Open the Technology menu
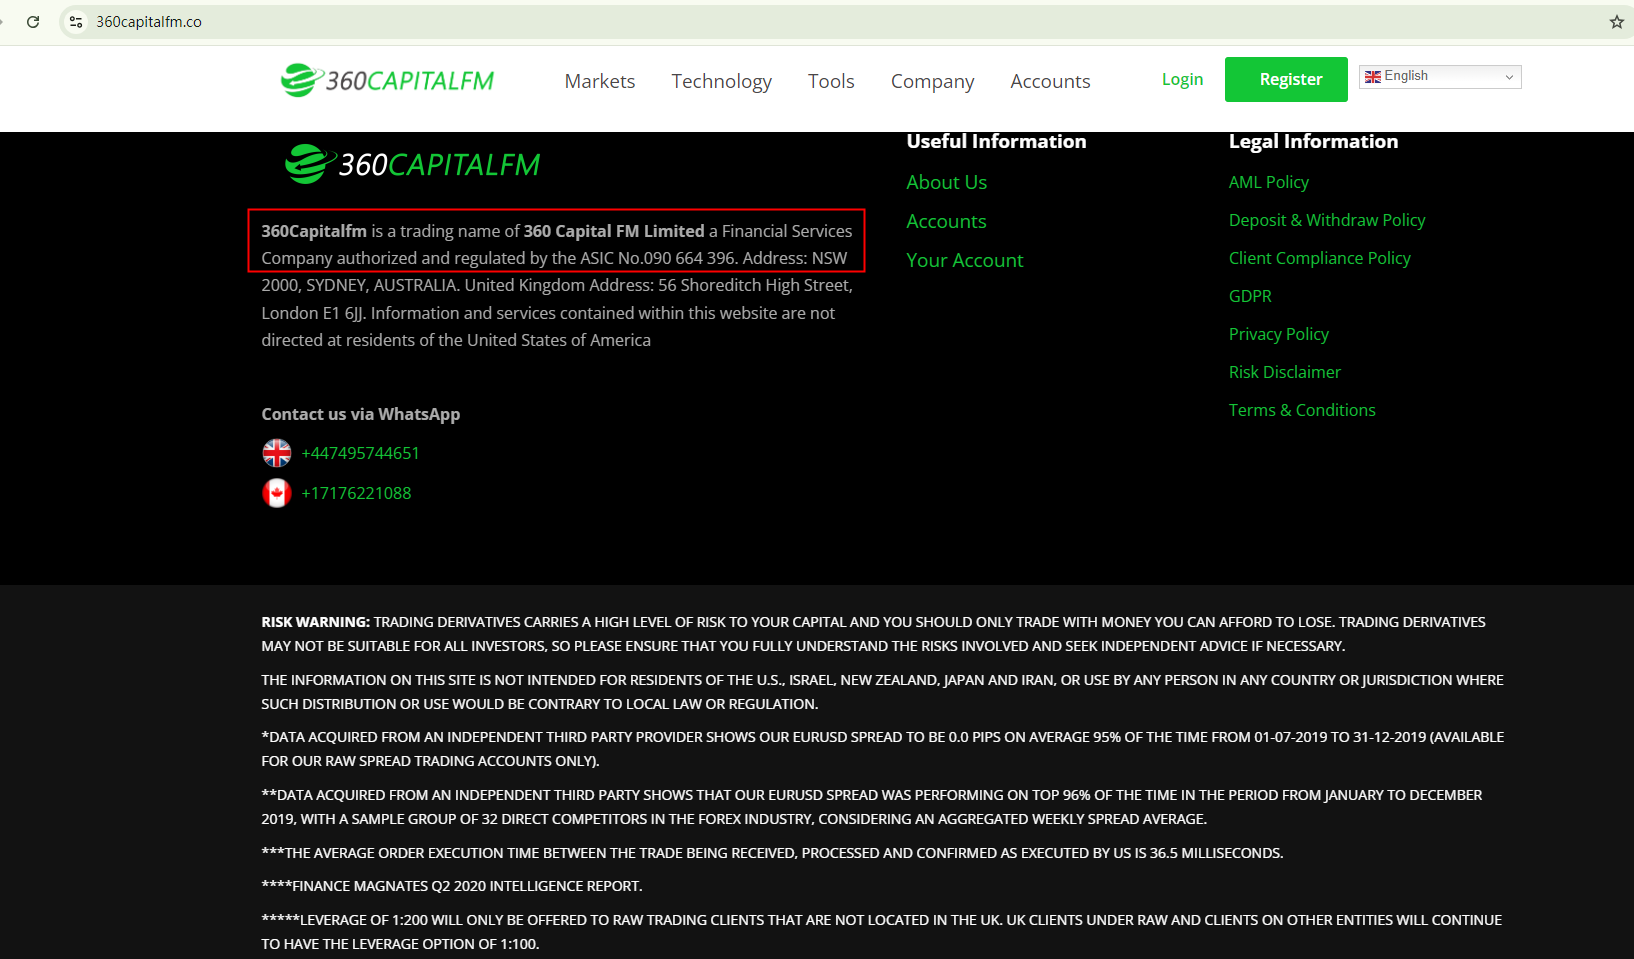Screen dimensions: 1634x959 [721, 81]
